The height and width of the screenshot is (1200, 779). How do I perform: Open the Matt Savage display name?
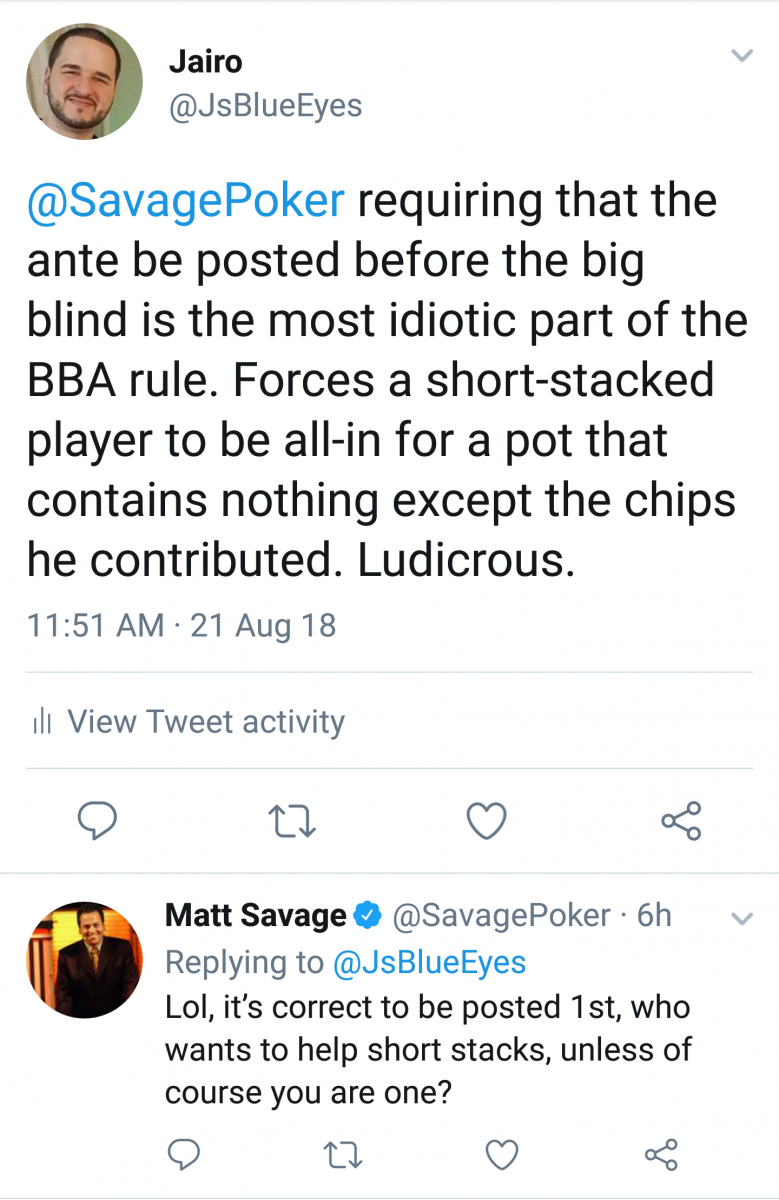256,915
